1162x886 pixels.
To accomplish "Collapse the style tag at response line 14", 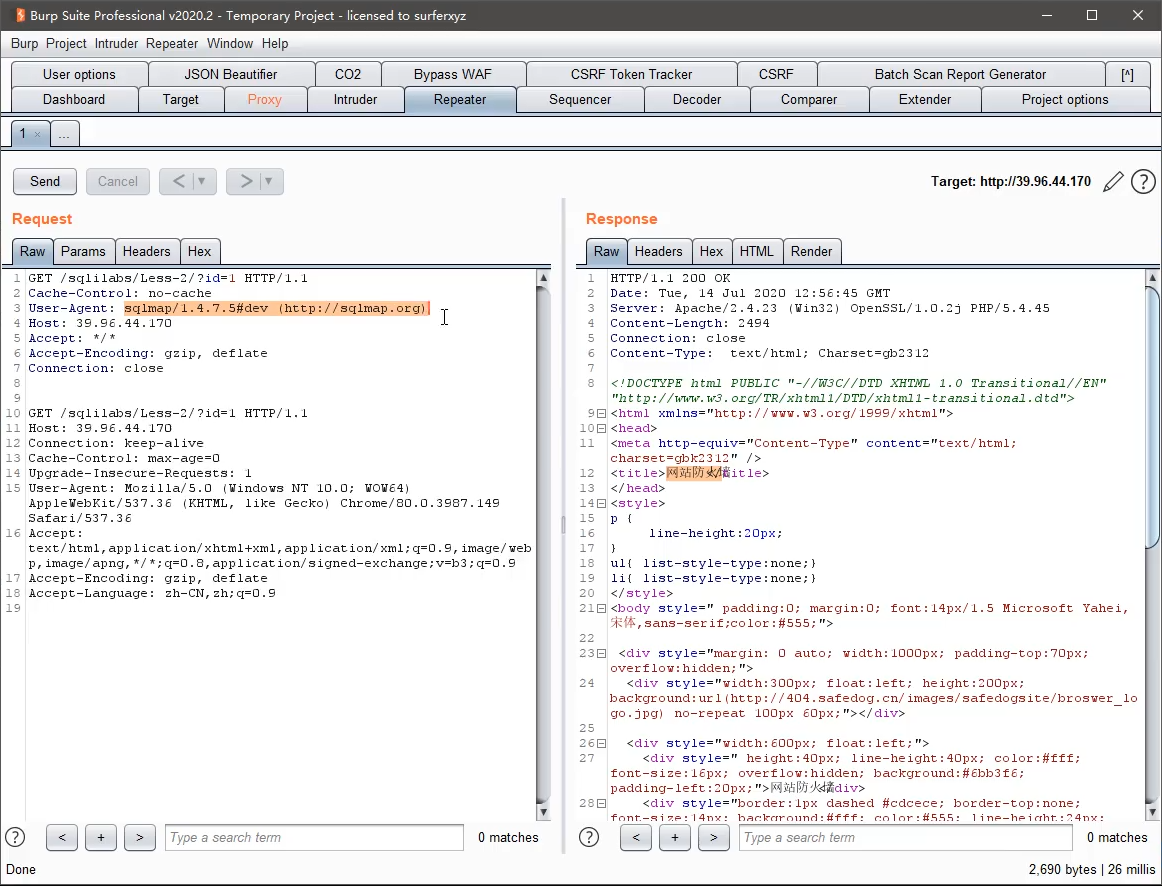I will 601,503.
